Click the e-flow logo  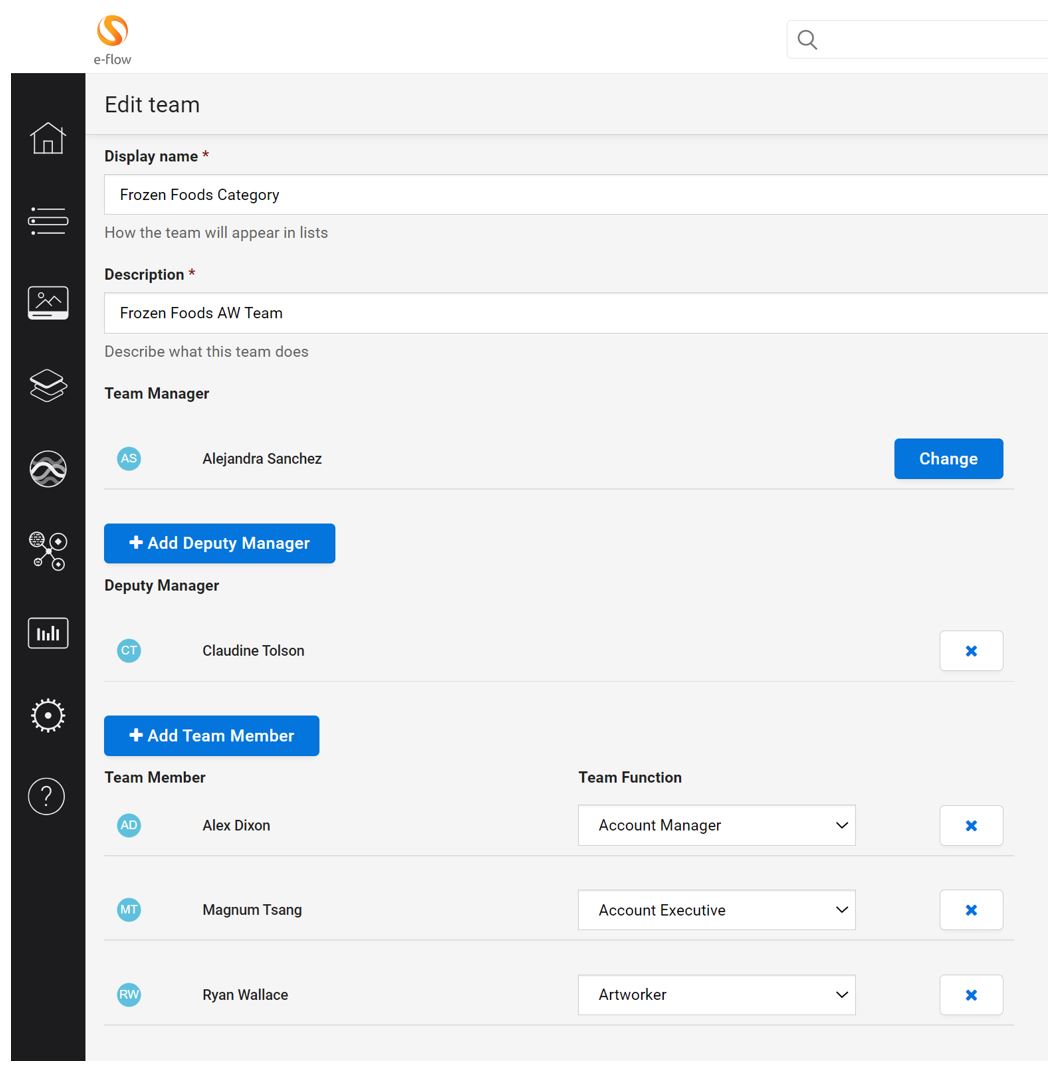click(112, 40)
